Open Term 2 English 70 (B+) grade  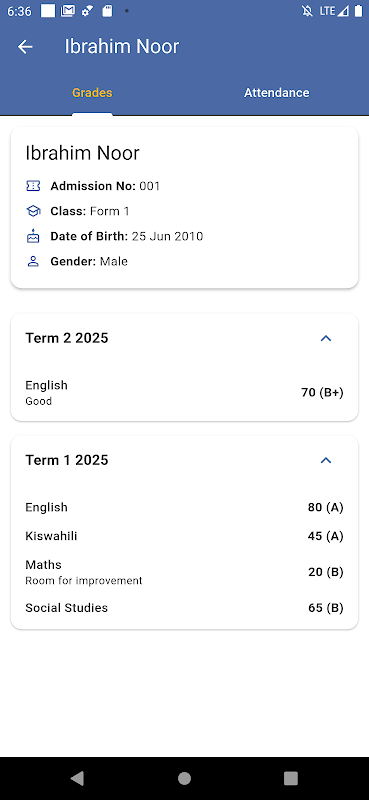point(184,392)
